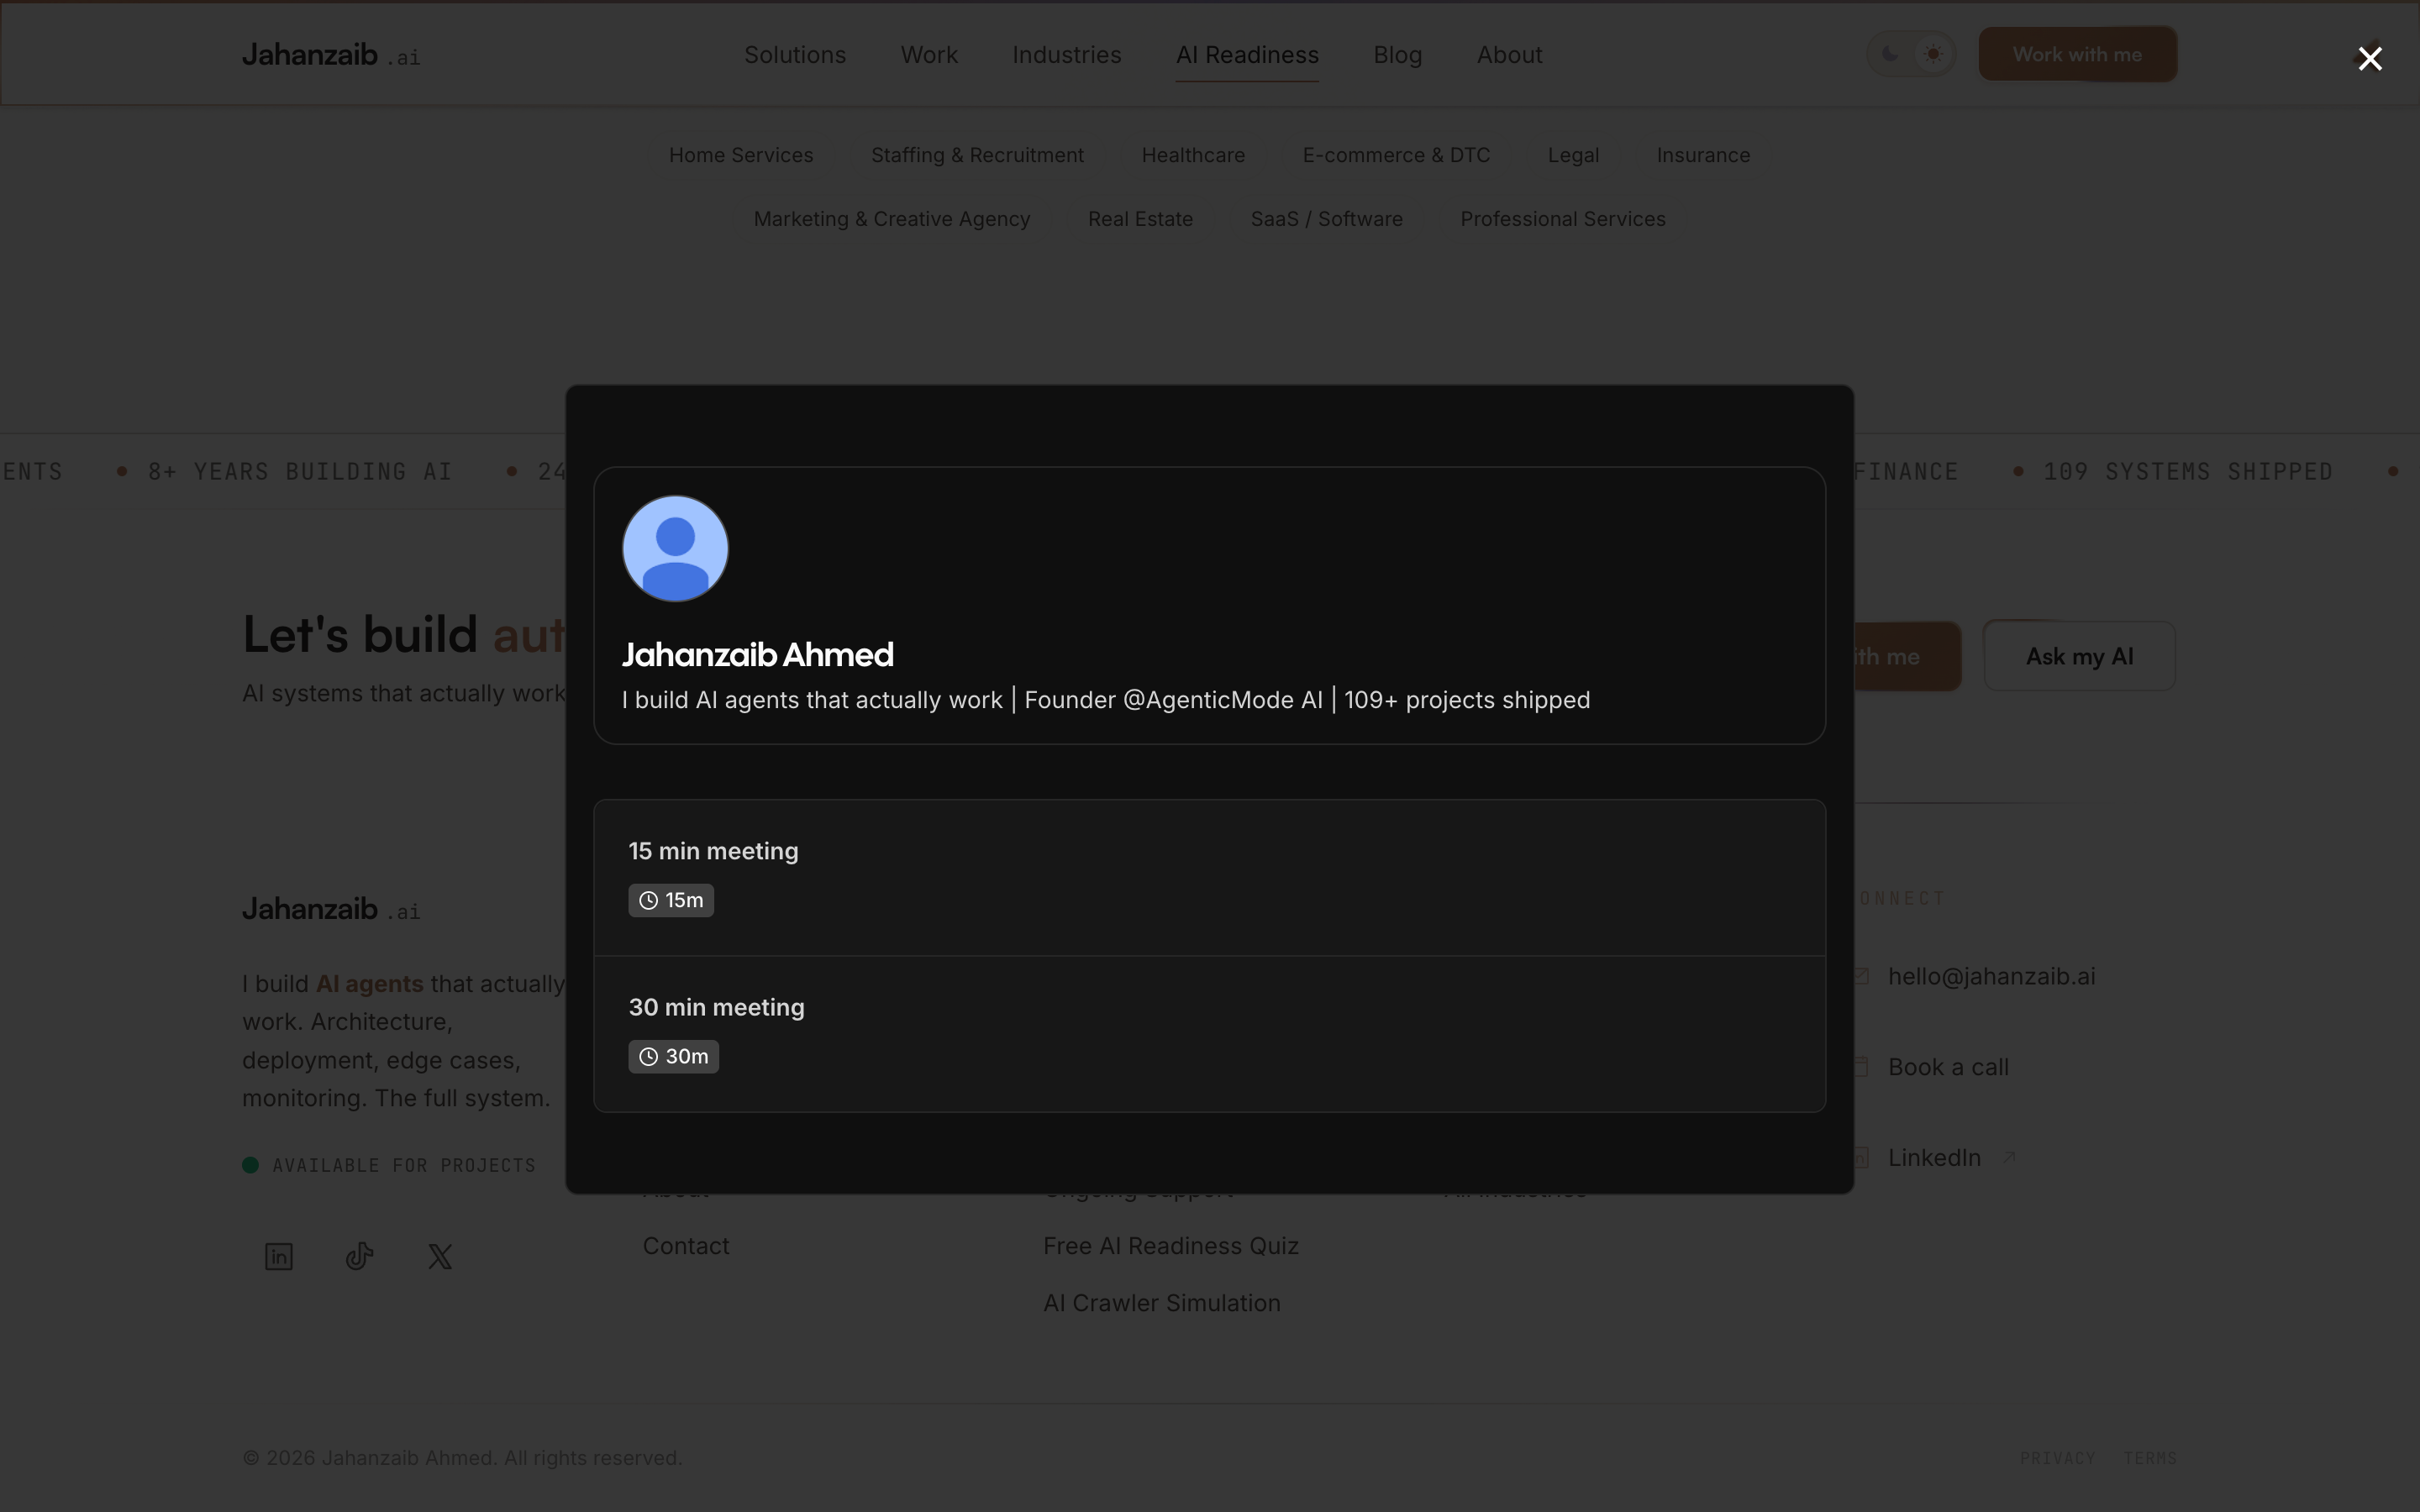Open footer Contact link
This screenshot has width=2420, height=1512.
coord(686,1246)
